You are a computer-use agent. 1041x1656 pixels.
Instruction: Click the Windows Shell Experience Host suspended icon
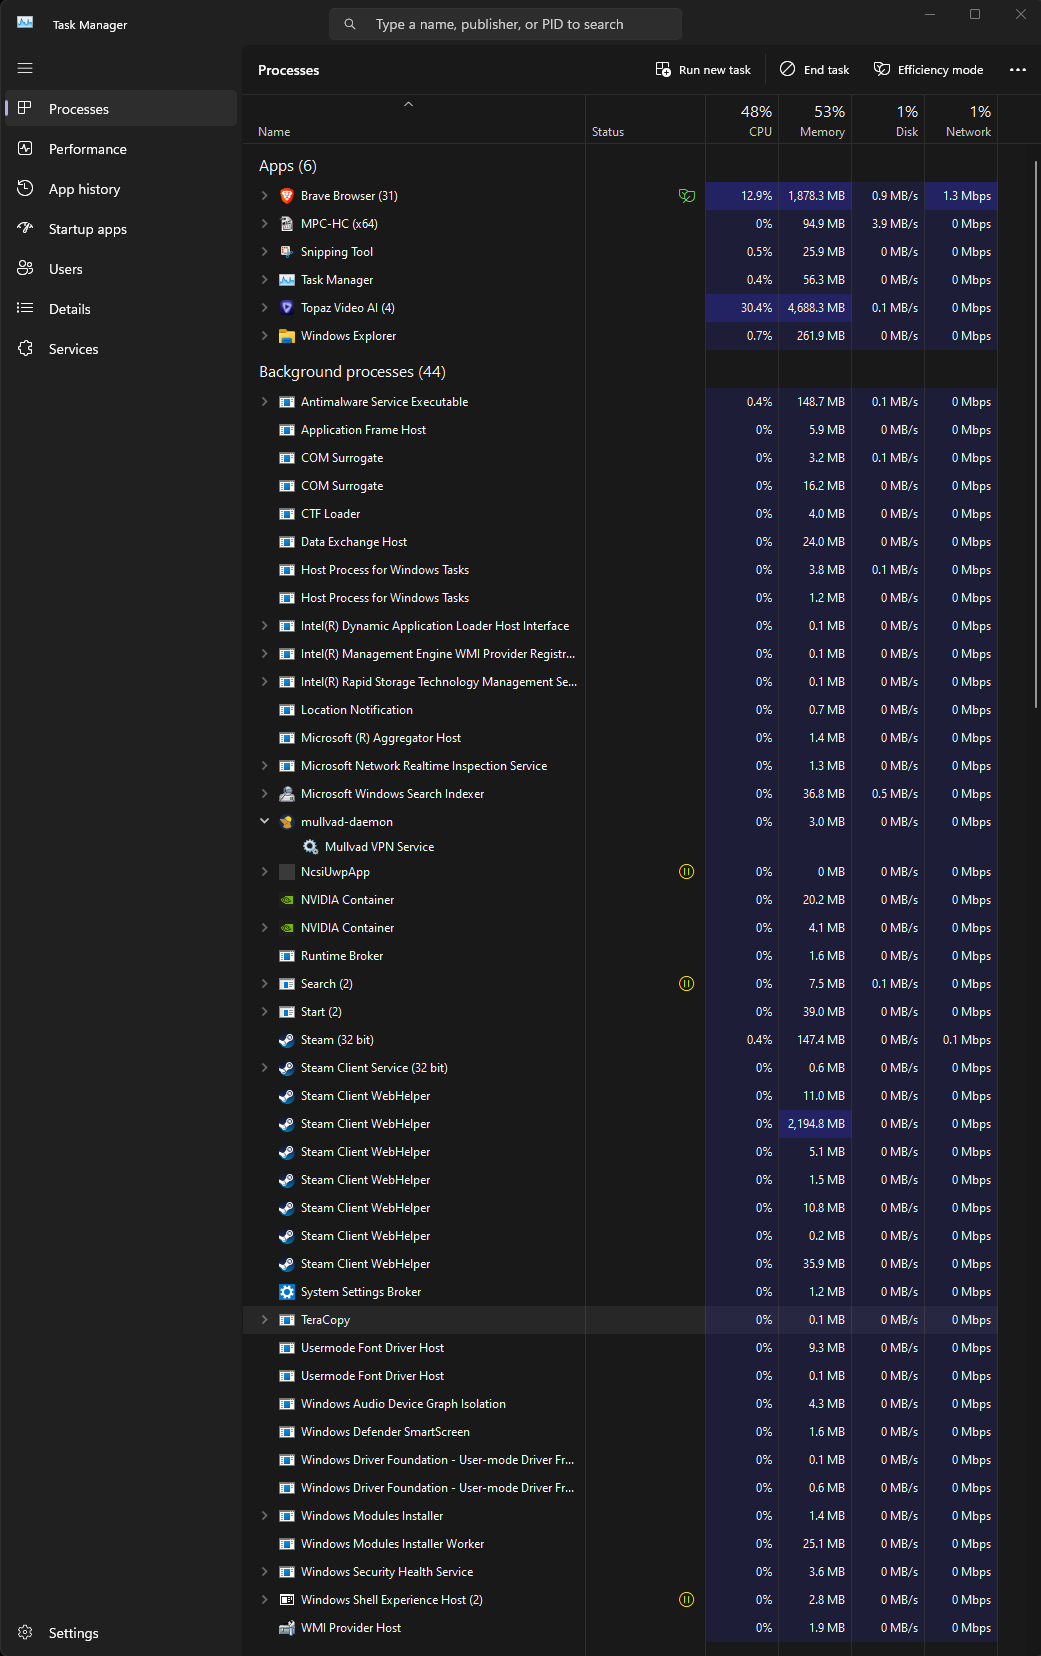686,1600
